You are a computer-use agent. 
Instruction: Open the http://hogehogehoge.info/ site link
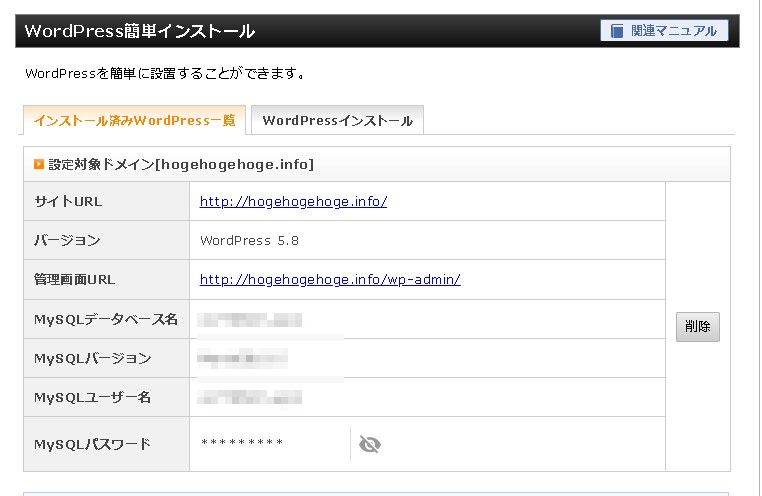pos(293,201)
